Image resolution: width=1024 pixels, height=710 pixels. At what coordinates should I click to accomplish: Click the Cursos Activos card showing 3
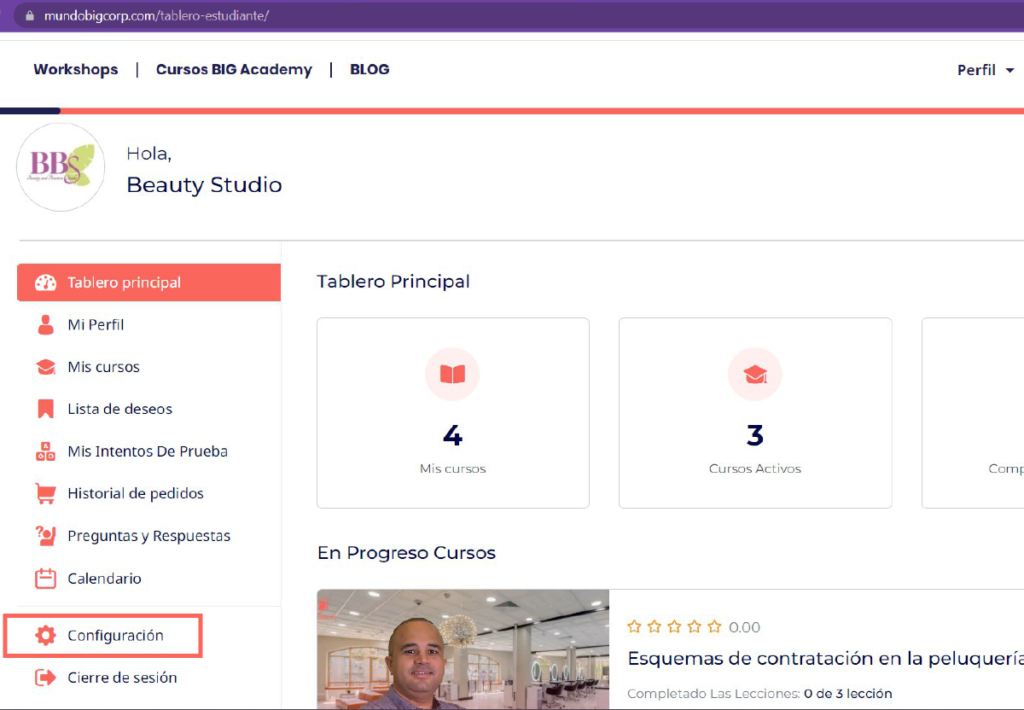coord(756,413)
